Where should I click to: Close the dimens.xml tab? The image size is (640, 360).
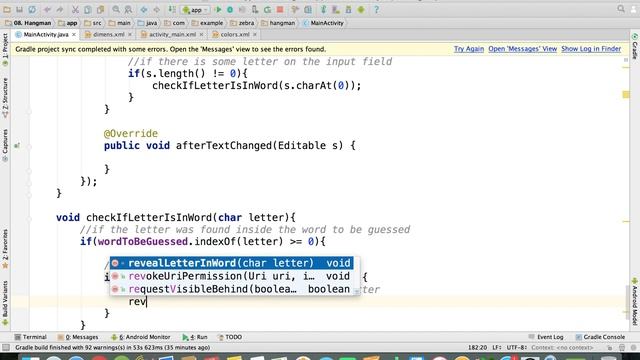[130, 35]
